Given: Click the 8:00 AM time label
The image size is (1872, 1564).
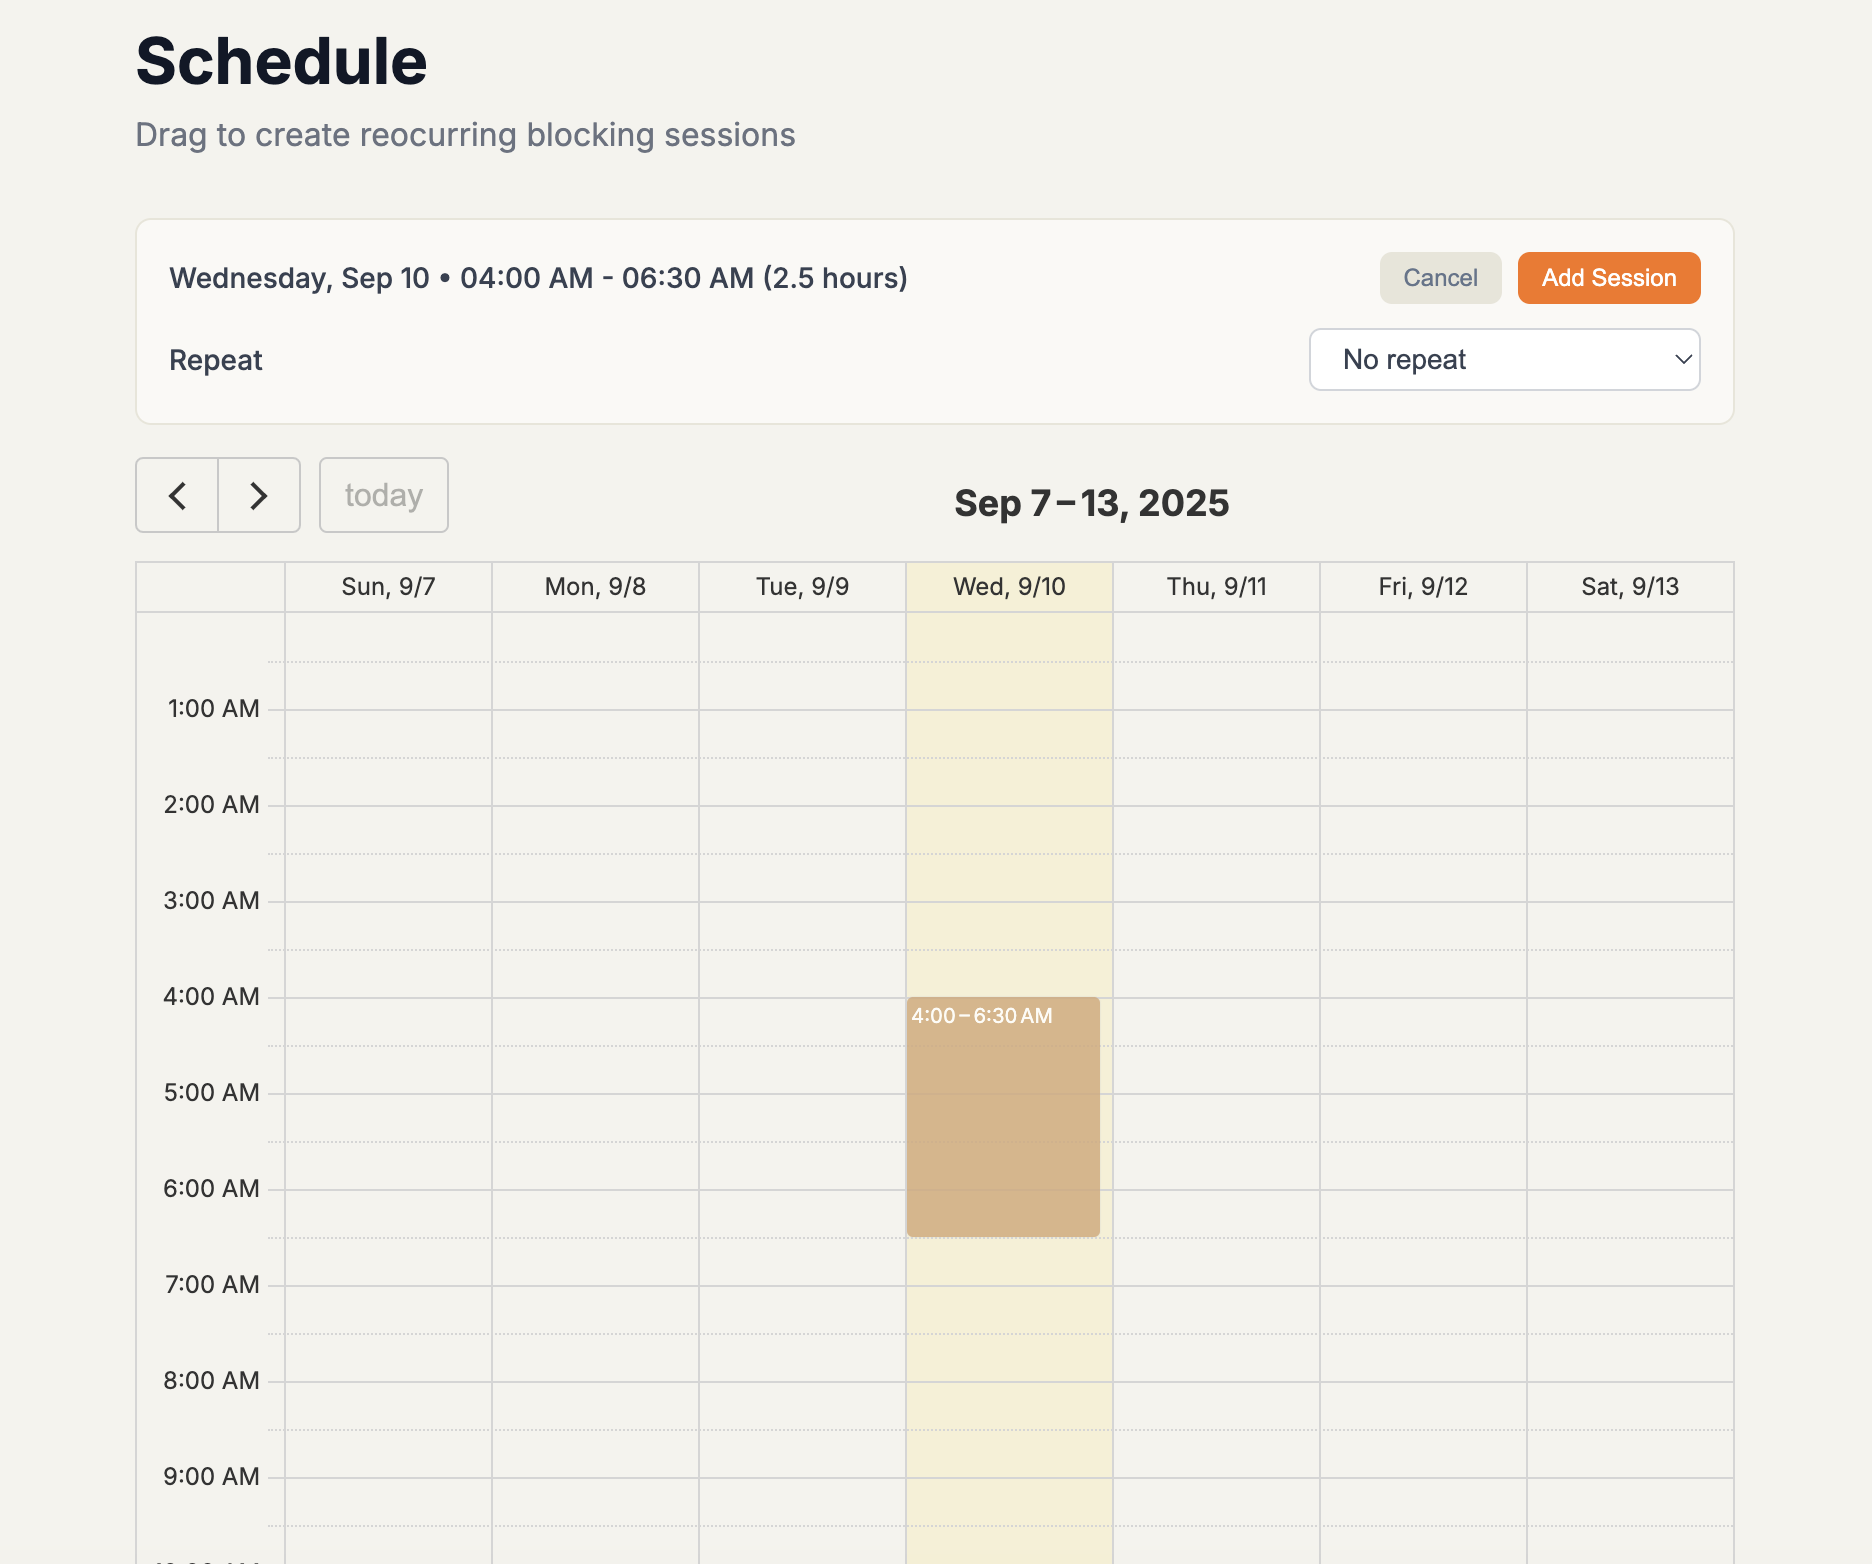Looking at the screenshot, I should [210, 1380].
